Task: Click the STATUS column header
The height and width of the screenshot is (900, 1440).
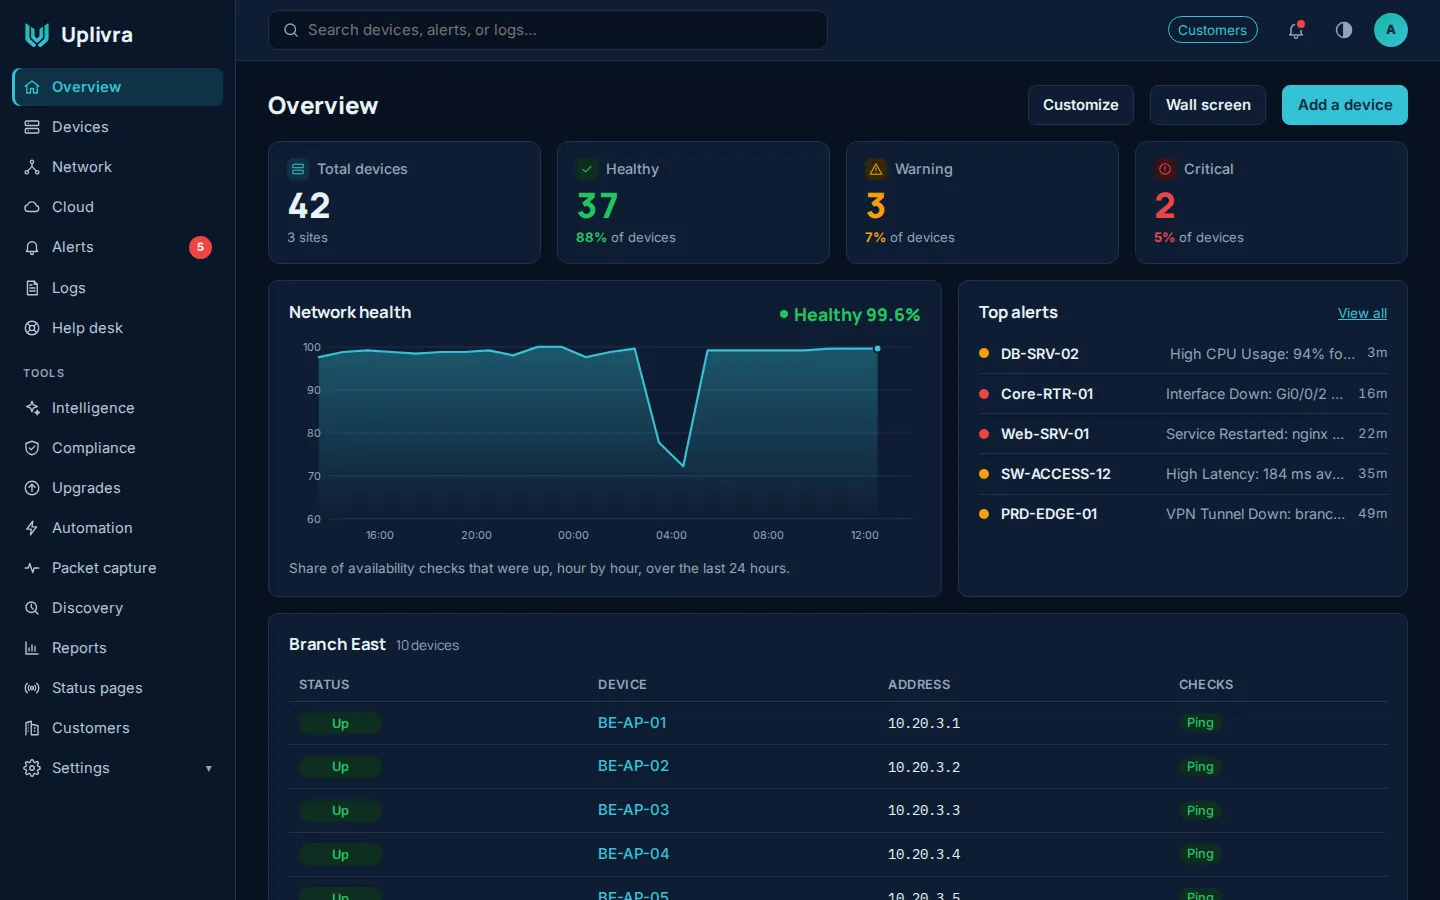Action: coord(324,685)
